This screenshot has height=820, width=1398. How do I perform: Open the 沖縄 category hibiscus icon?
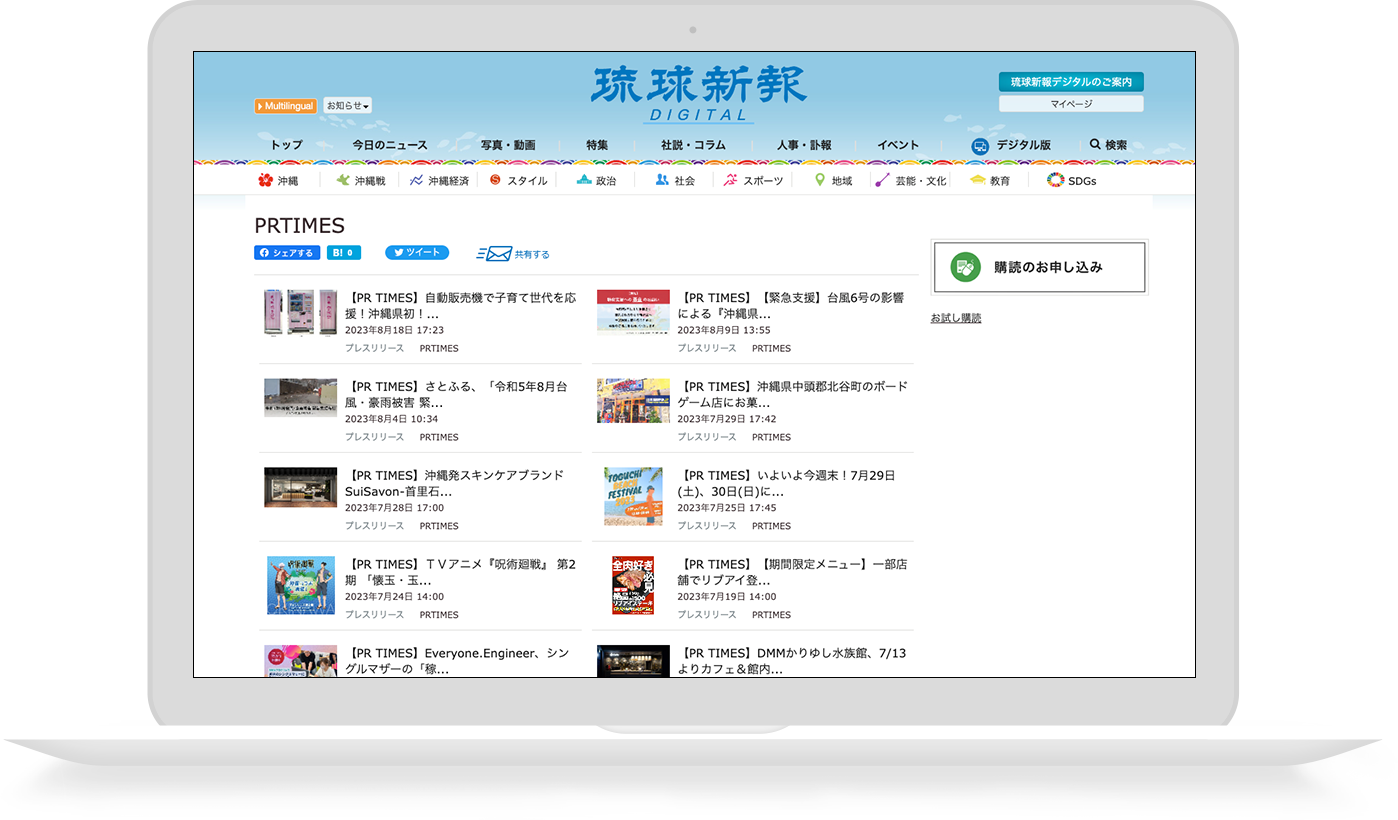click(265, 180)
